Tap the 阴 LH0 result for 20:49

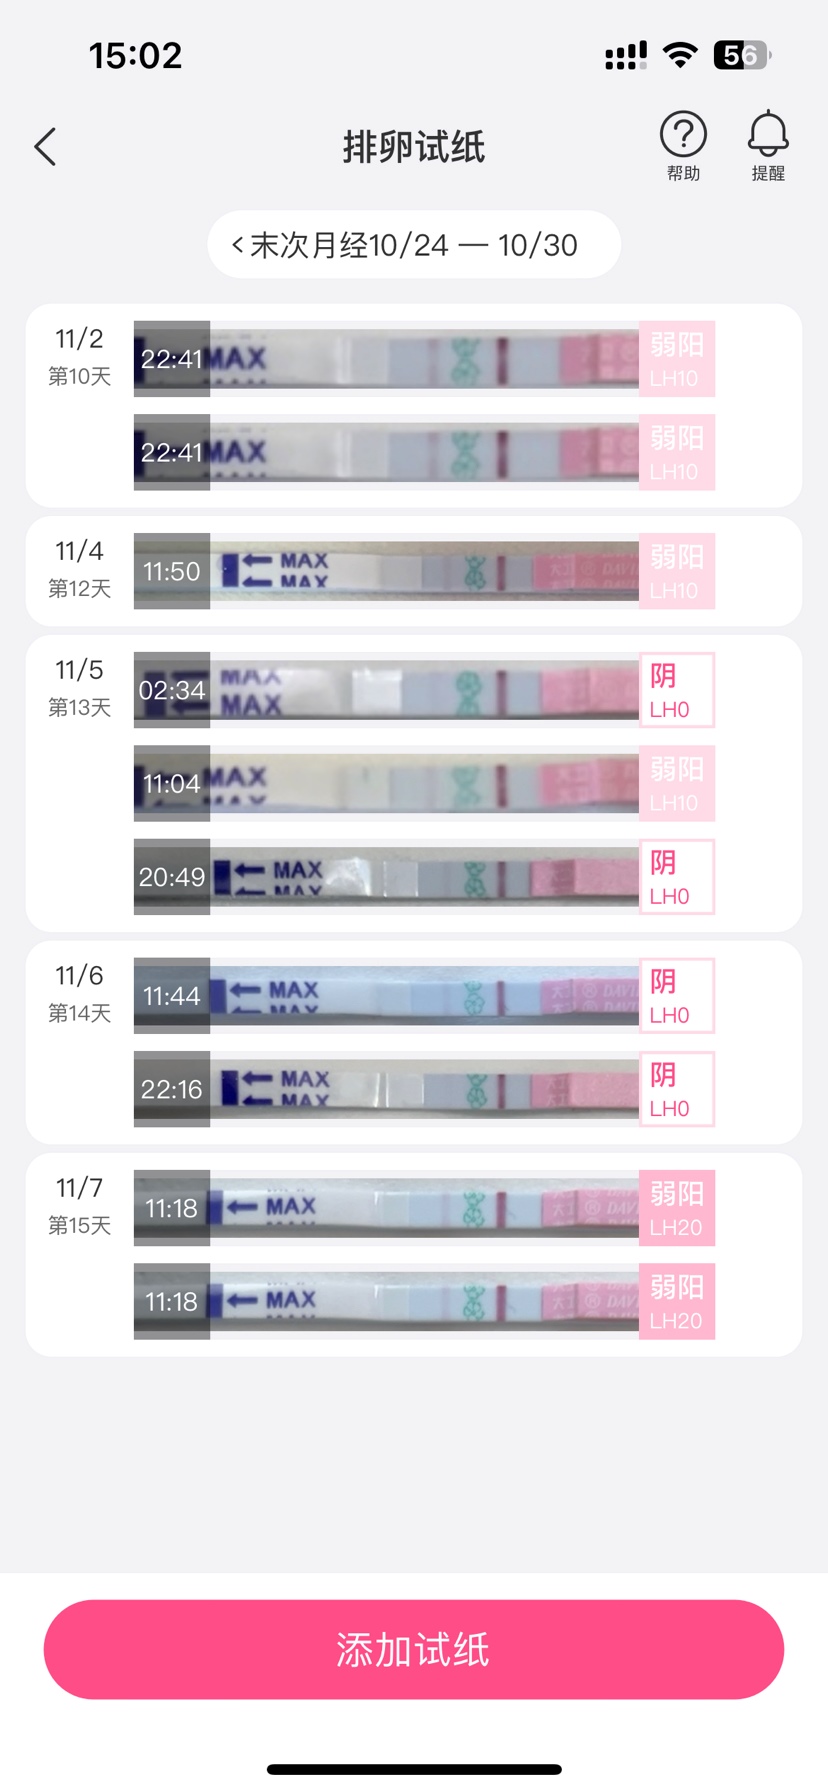pyautogui.click(x=677, y=877)
